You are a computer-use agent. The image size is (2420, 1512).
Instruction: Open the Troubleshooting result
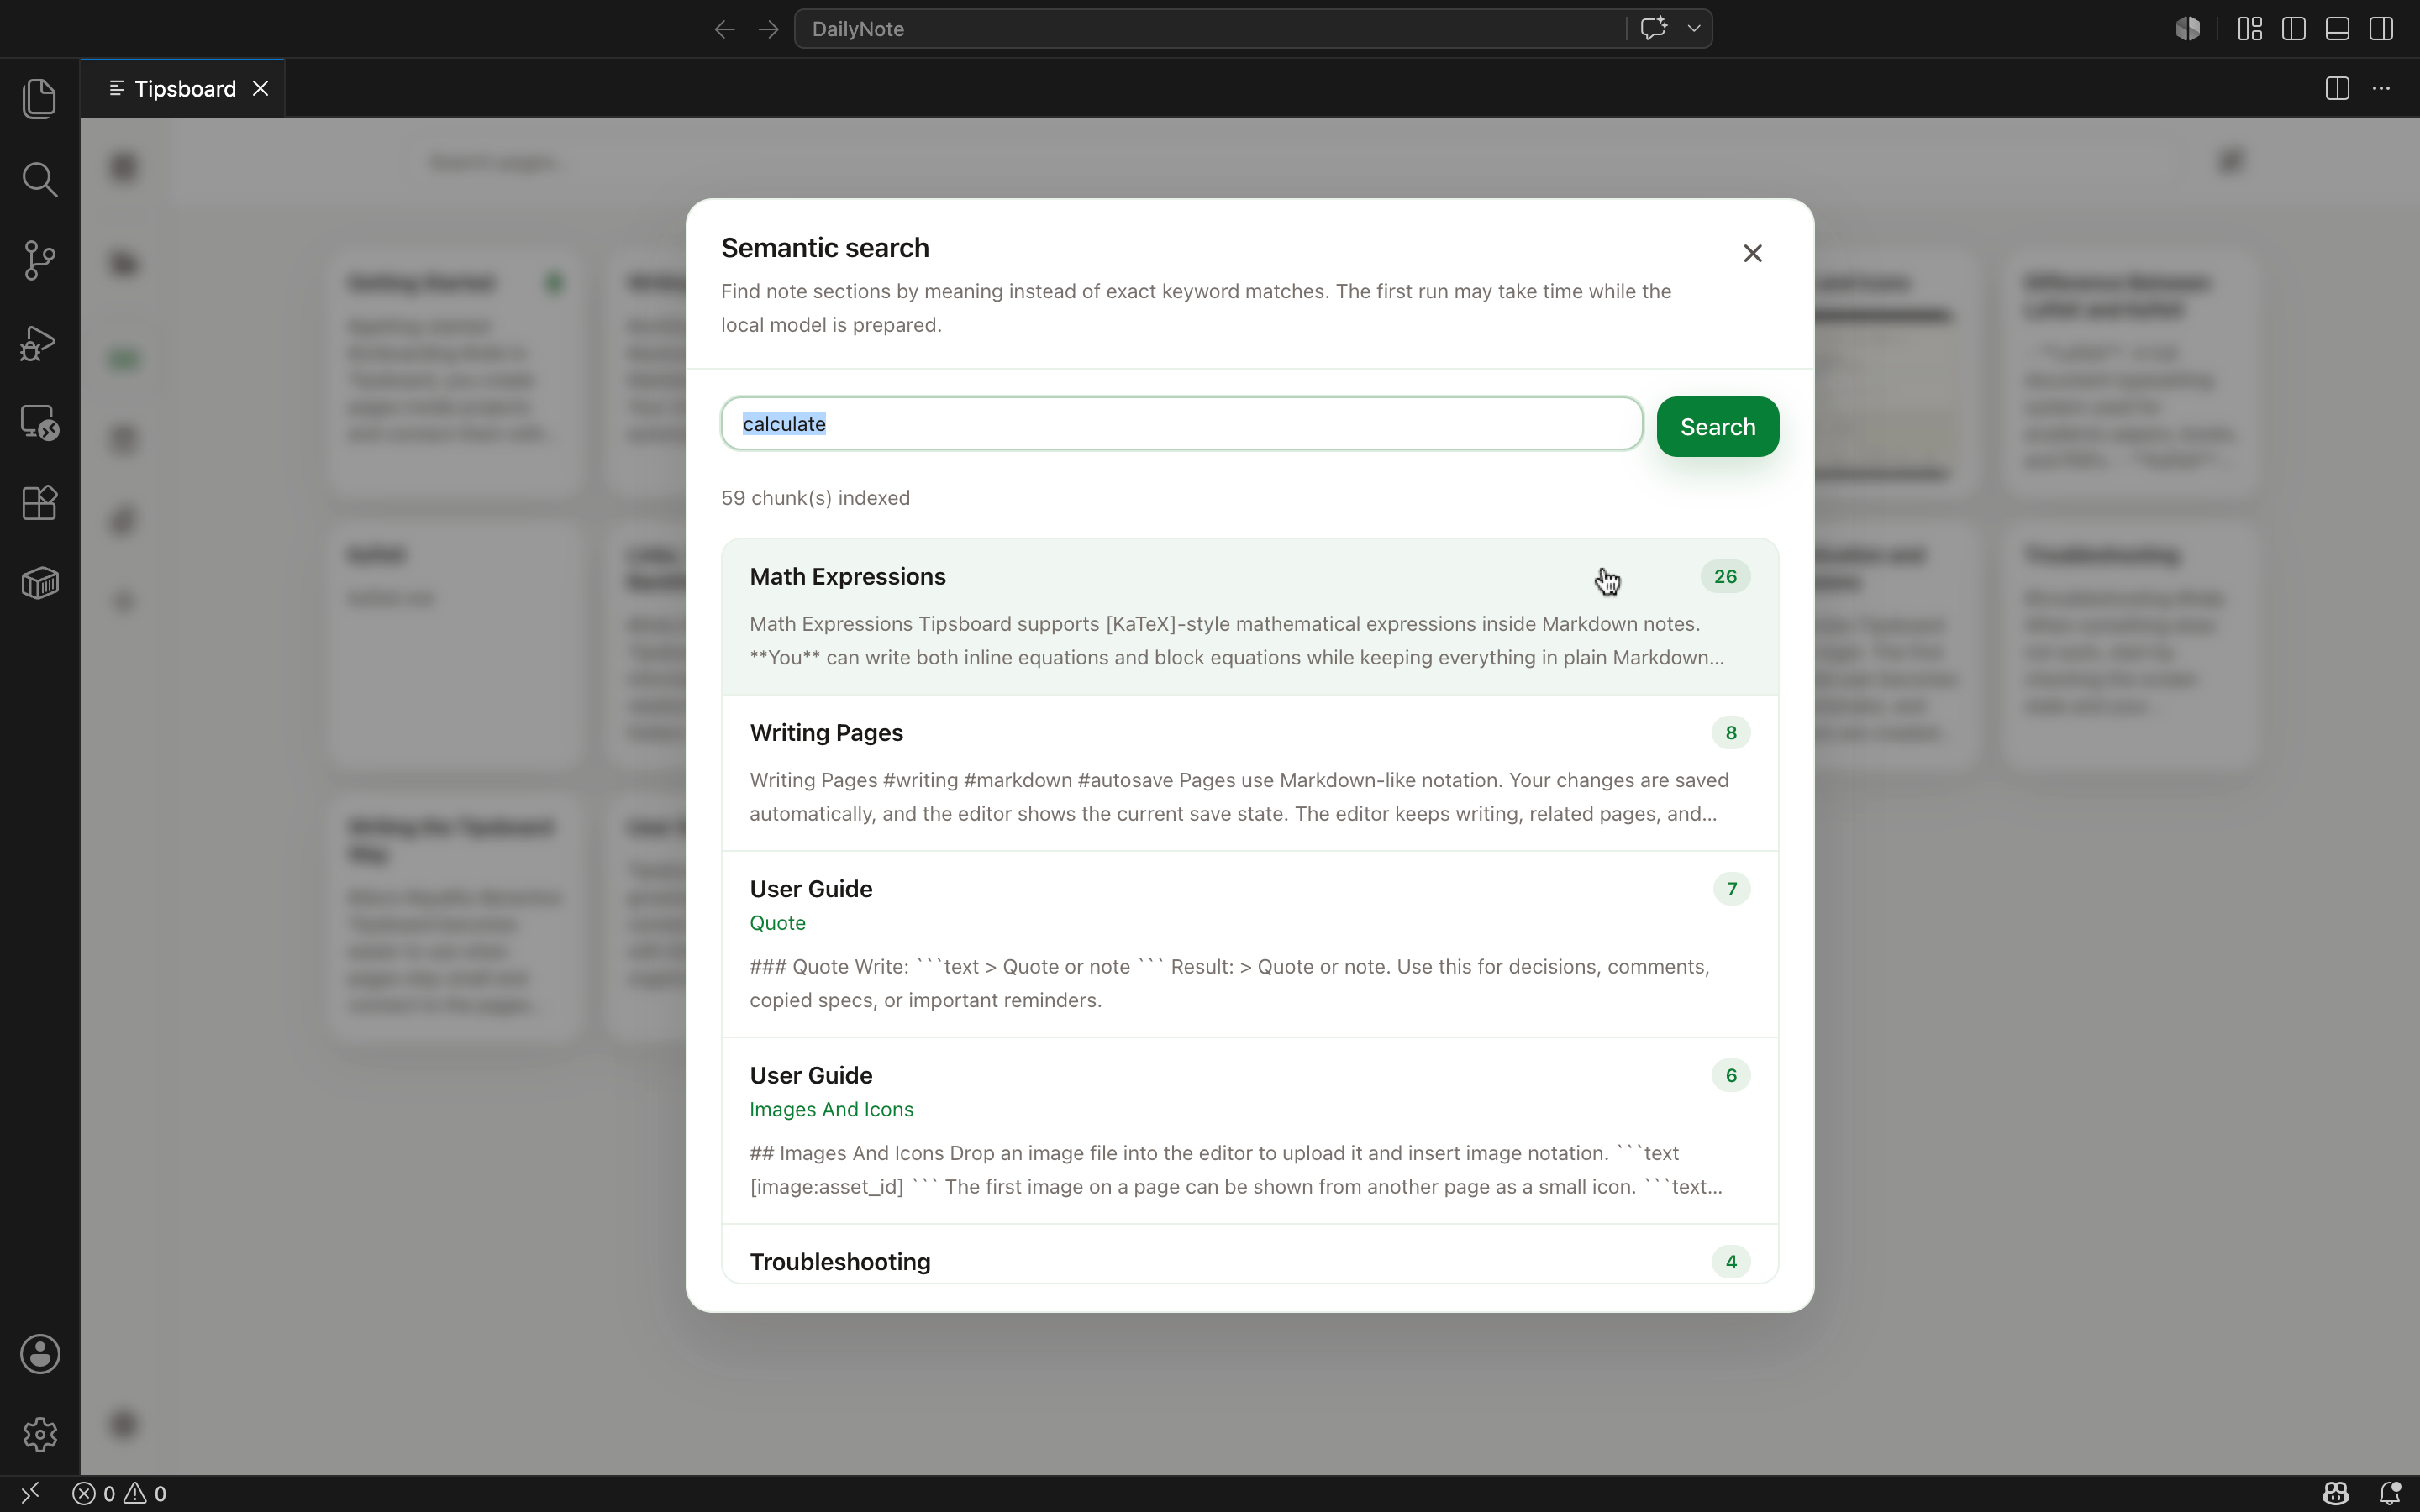click(1249, 1254)
